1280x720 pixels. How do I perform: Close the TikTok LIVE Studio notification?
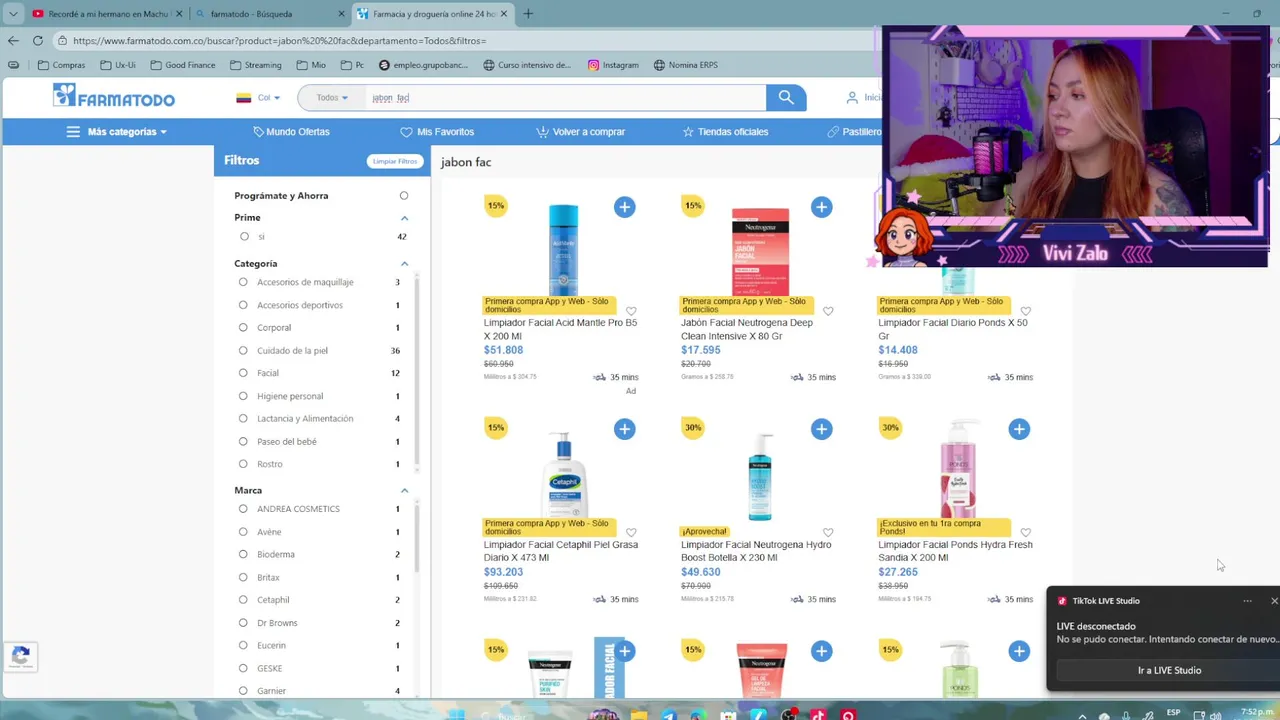1274,601
